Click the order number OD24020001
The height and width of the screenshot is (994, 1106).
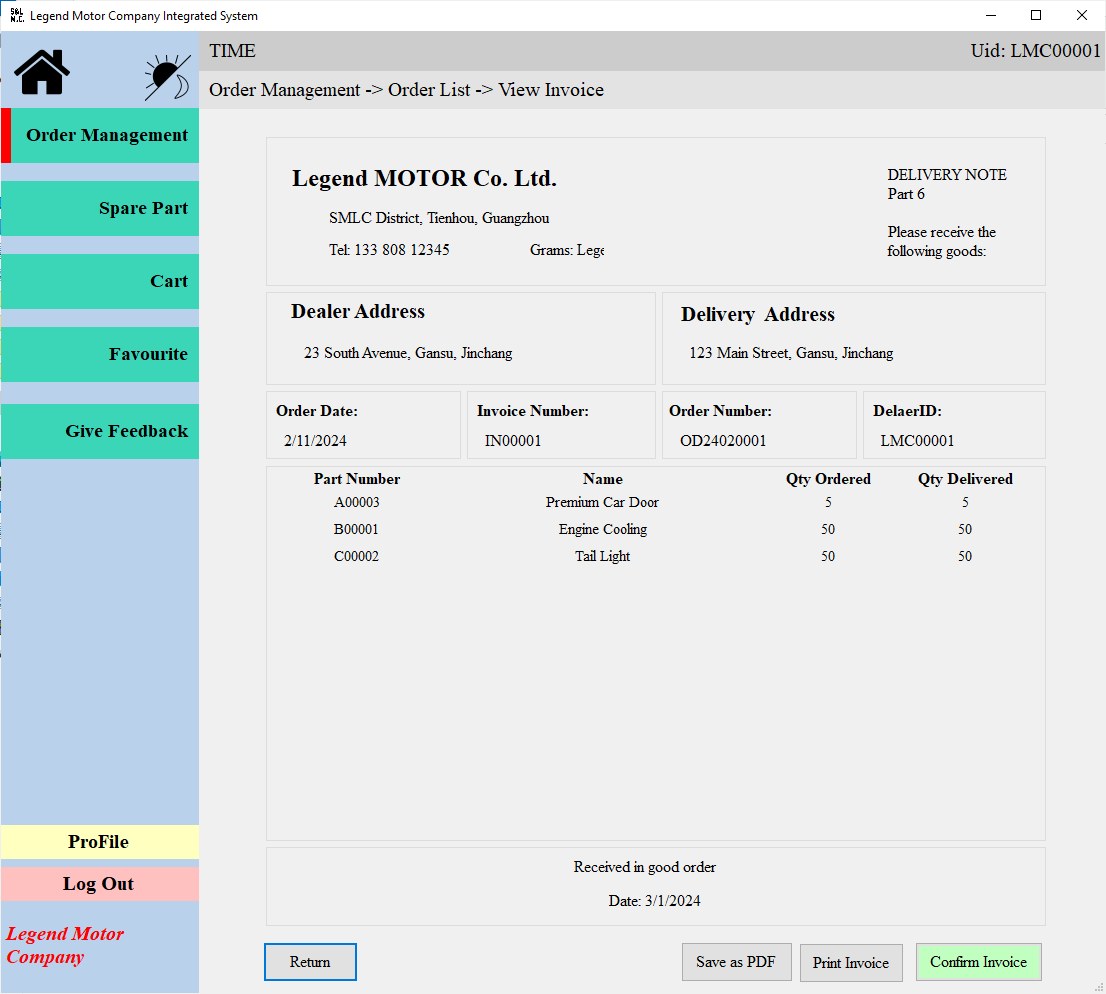pos(723,441)
